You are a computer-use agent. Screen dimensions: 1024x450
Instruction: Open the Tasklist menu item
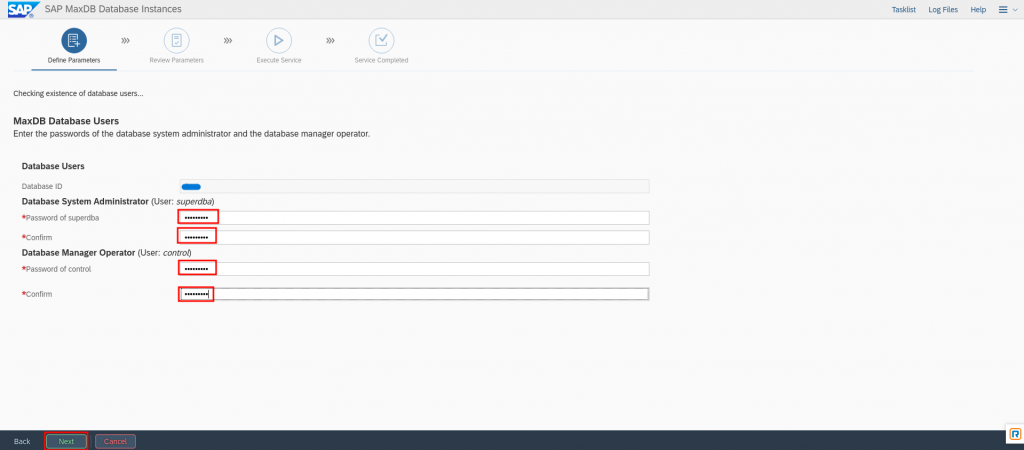coord(904,9)
